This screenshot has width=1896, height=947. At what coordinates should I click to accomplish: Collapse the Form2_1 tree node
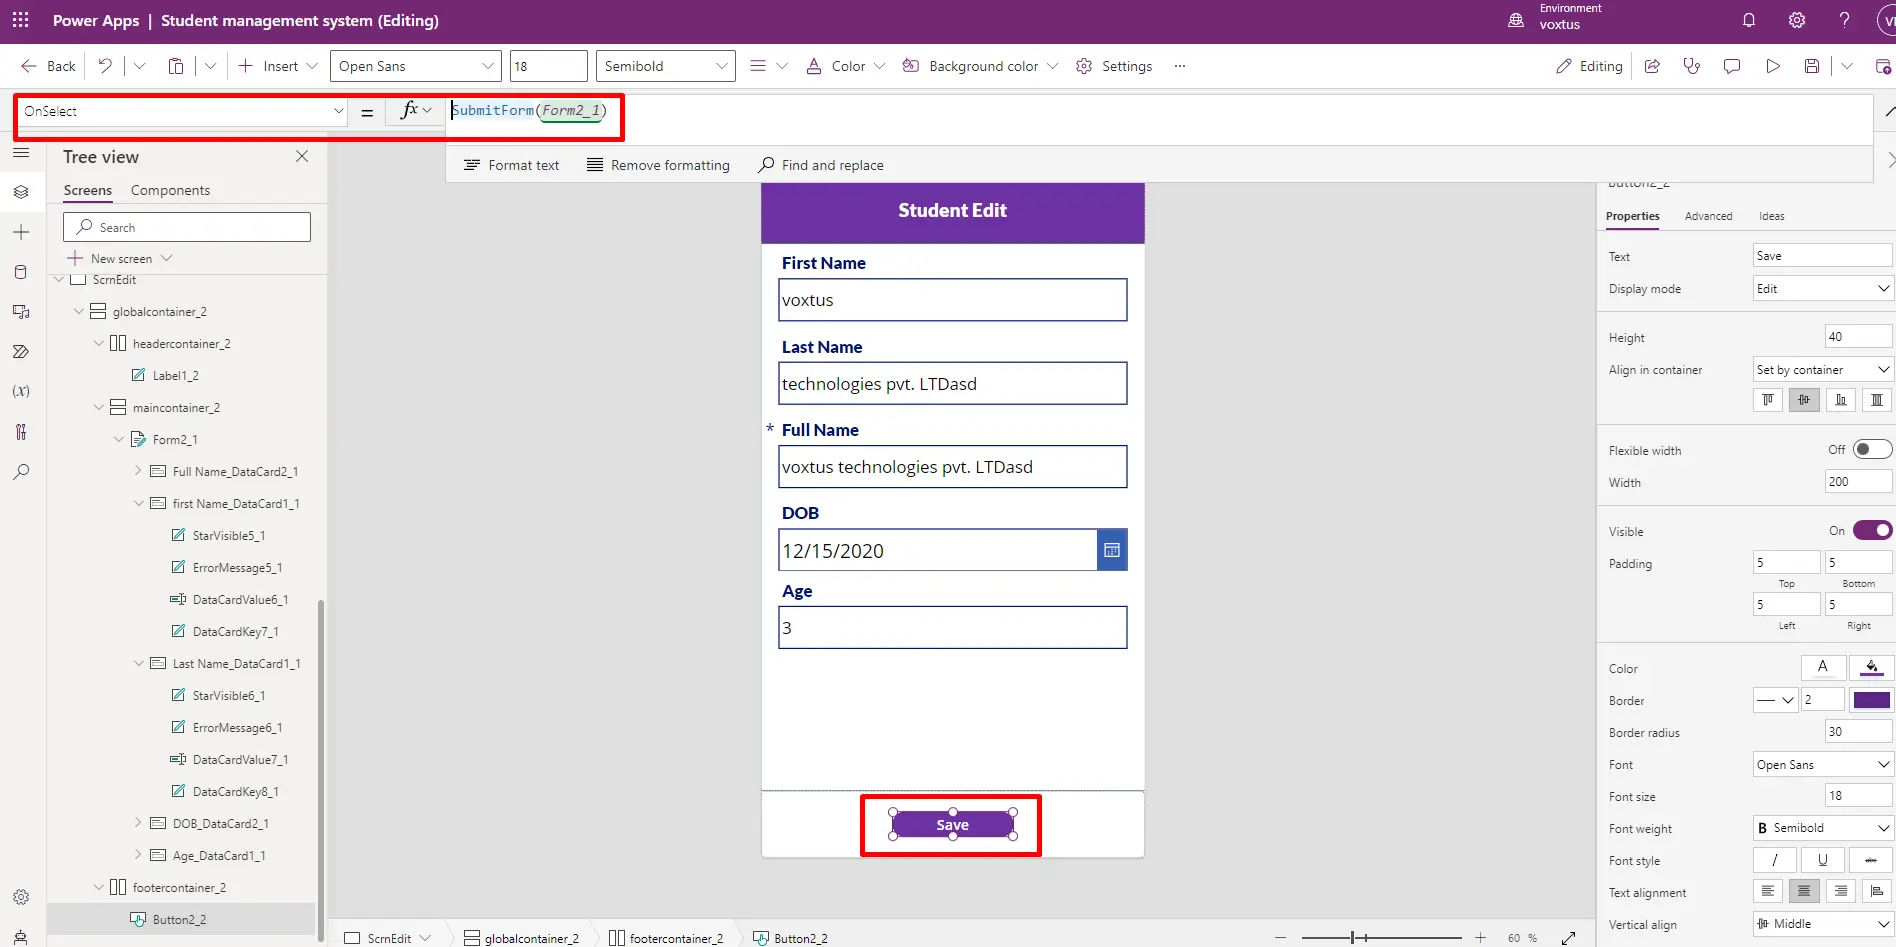click(119, 439)
